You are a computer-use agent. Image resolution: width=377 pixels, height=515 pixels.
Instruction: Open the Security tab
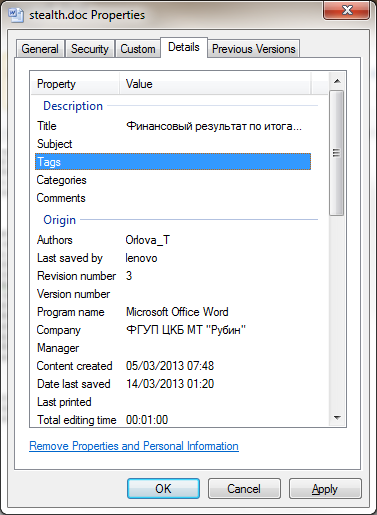[x=90, y=49]
